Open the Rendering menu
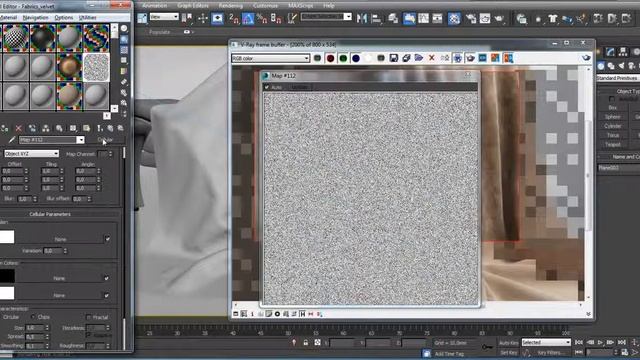 pyautogui.click(x=231, y=6)
